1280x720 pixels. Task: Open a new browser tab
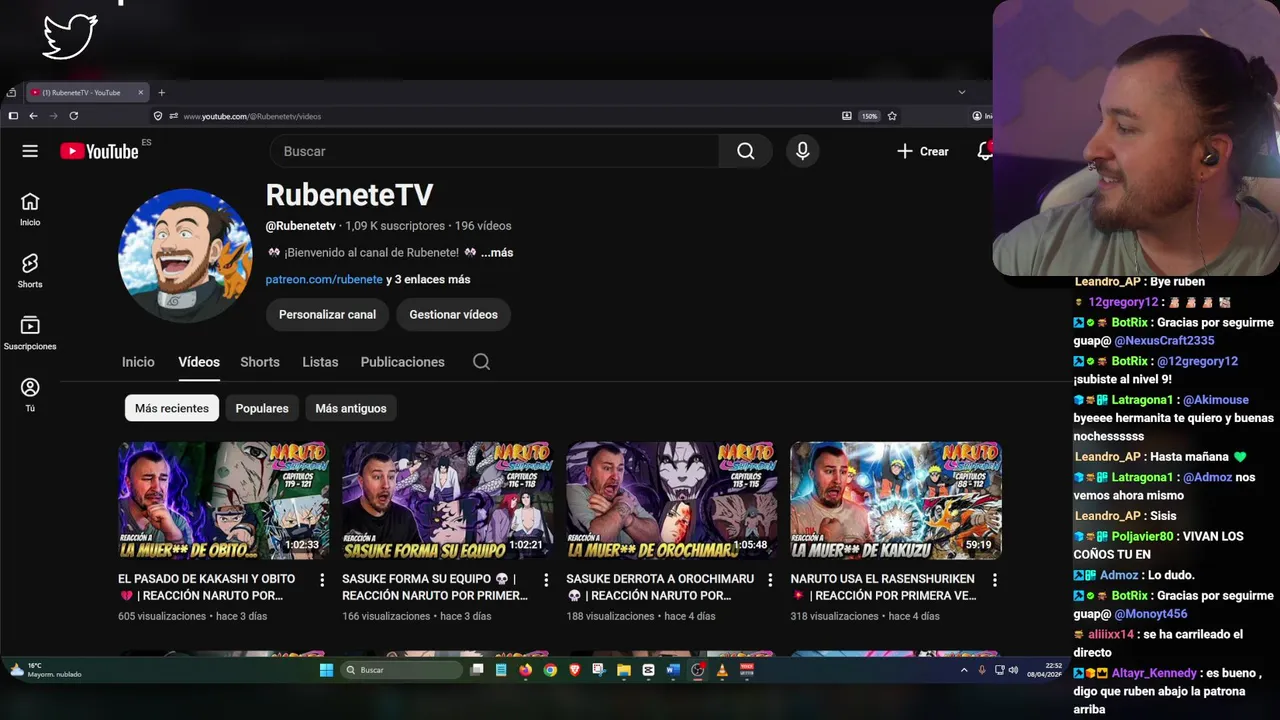[x=161, y=93]
